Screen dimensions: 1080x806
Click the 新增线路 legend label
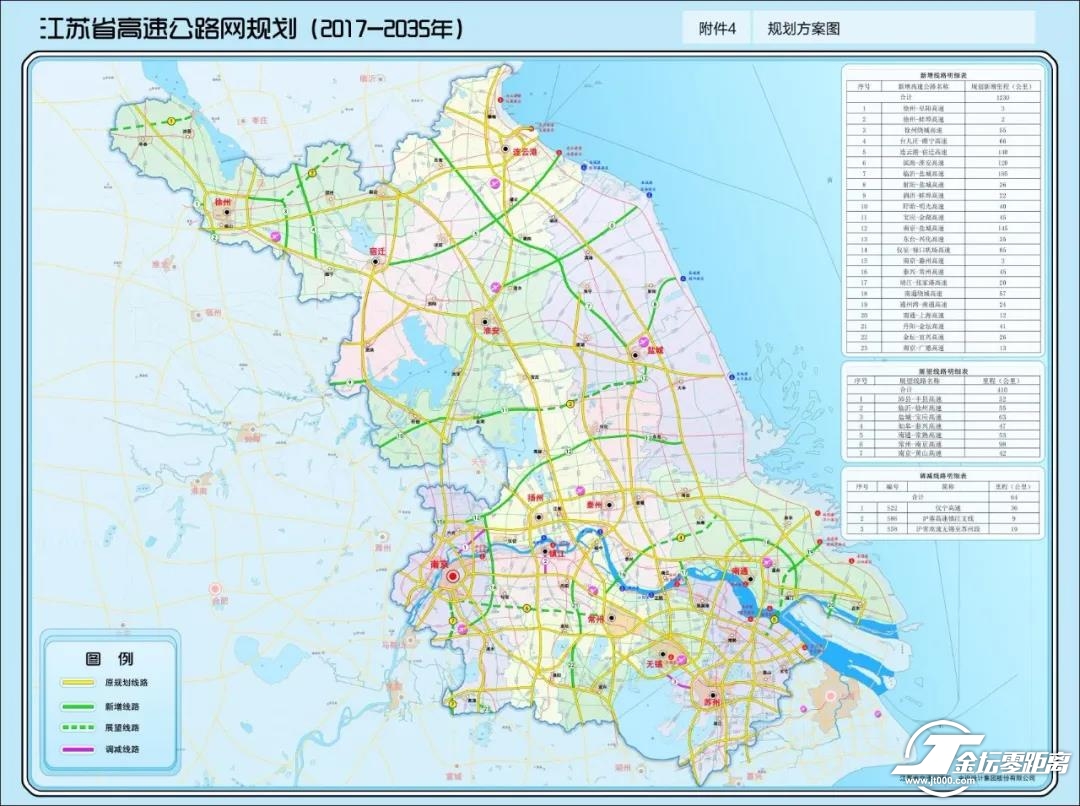123,706
